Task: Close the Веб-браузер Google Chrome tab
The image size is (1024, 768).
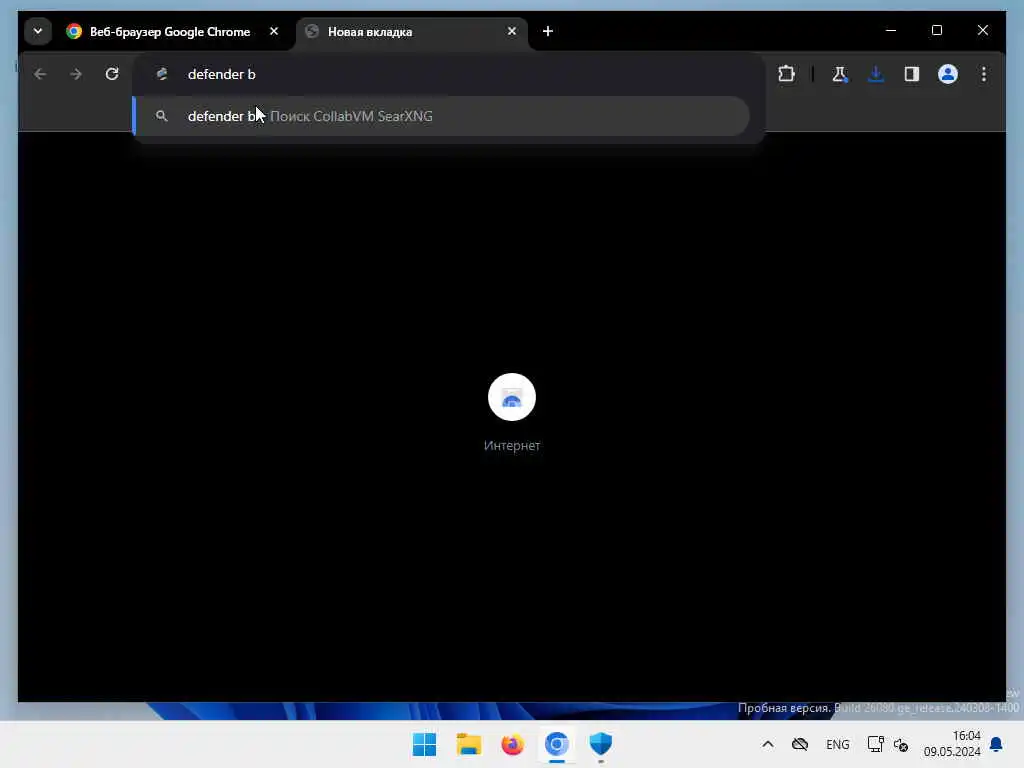Action: (x=274, y=31)
